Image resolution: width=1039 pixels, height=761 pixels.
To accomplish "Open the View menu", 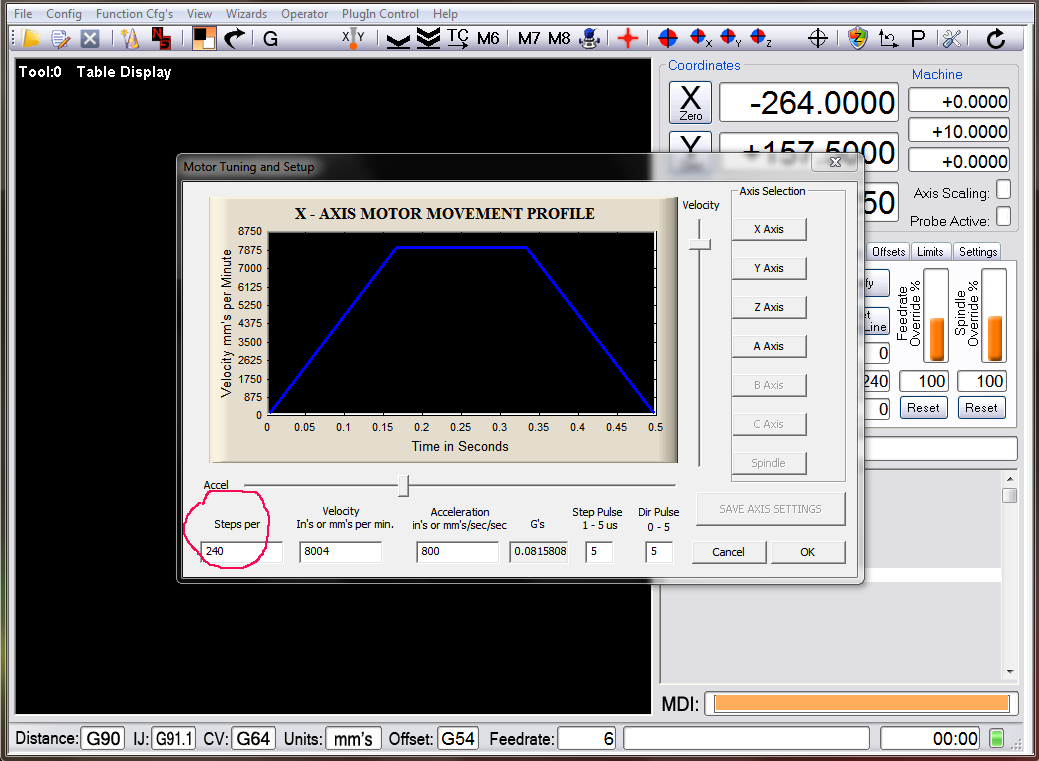I will click(199, 14).
